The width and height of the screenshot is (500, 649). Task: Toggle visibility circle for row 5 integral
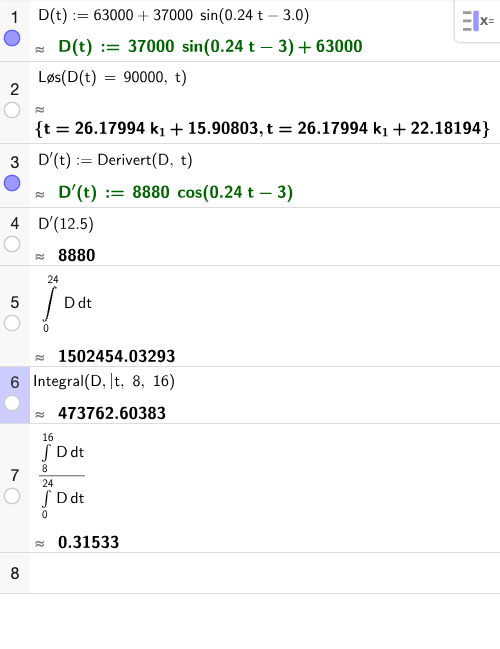tap(12, 323)
